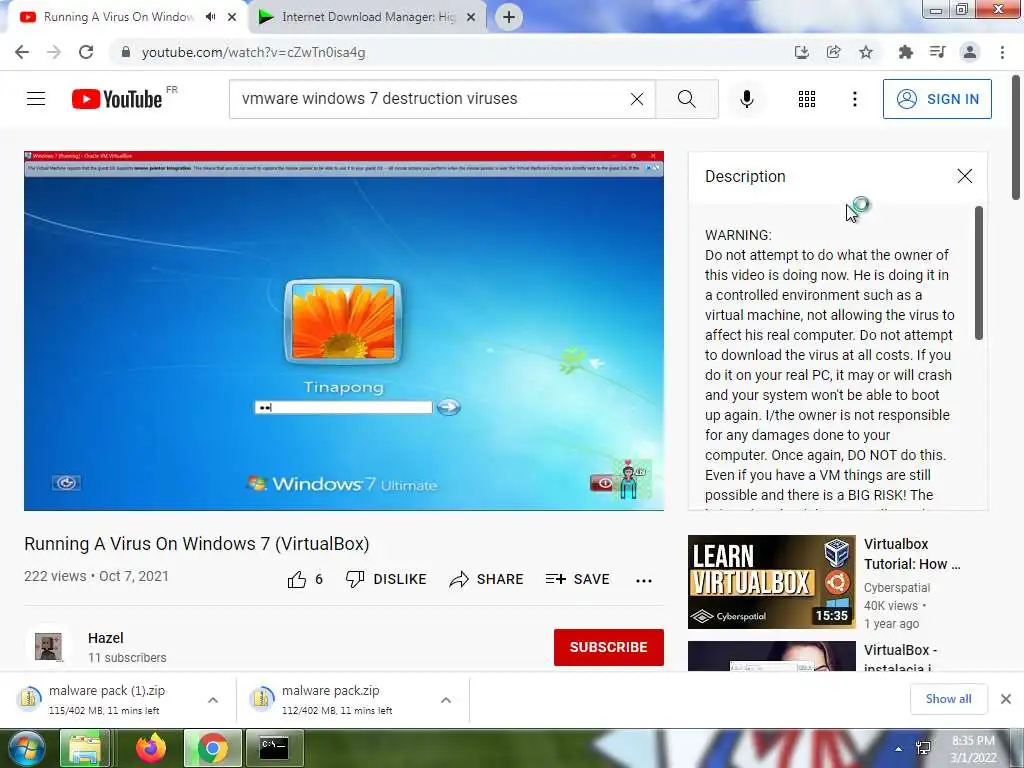Viewport: 1024px width, 768px height.
Task: Open the media control icon in toolbar
Action: 937,52
